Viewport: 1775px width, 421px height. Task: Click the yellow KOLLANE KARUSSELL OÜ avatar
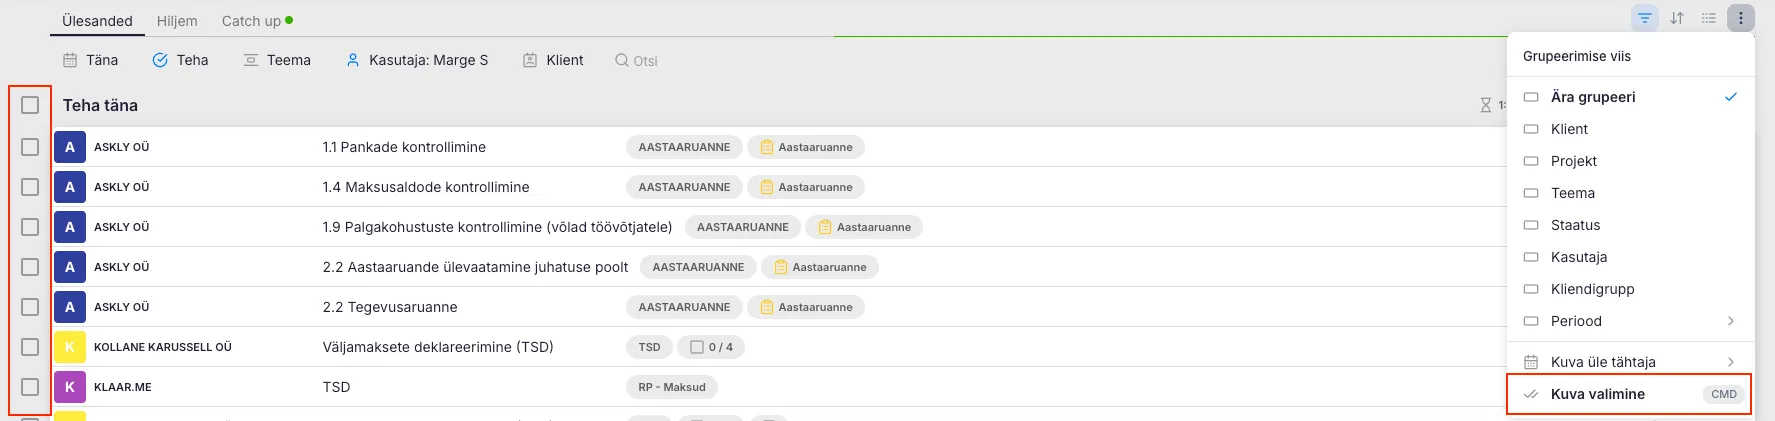tap(70, 347)
